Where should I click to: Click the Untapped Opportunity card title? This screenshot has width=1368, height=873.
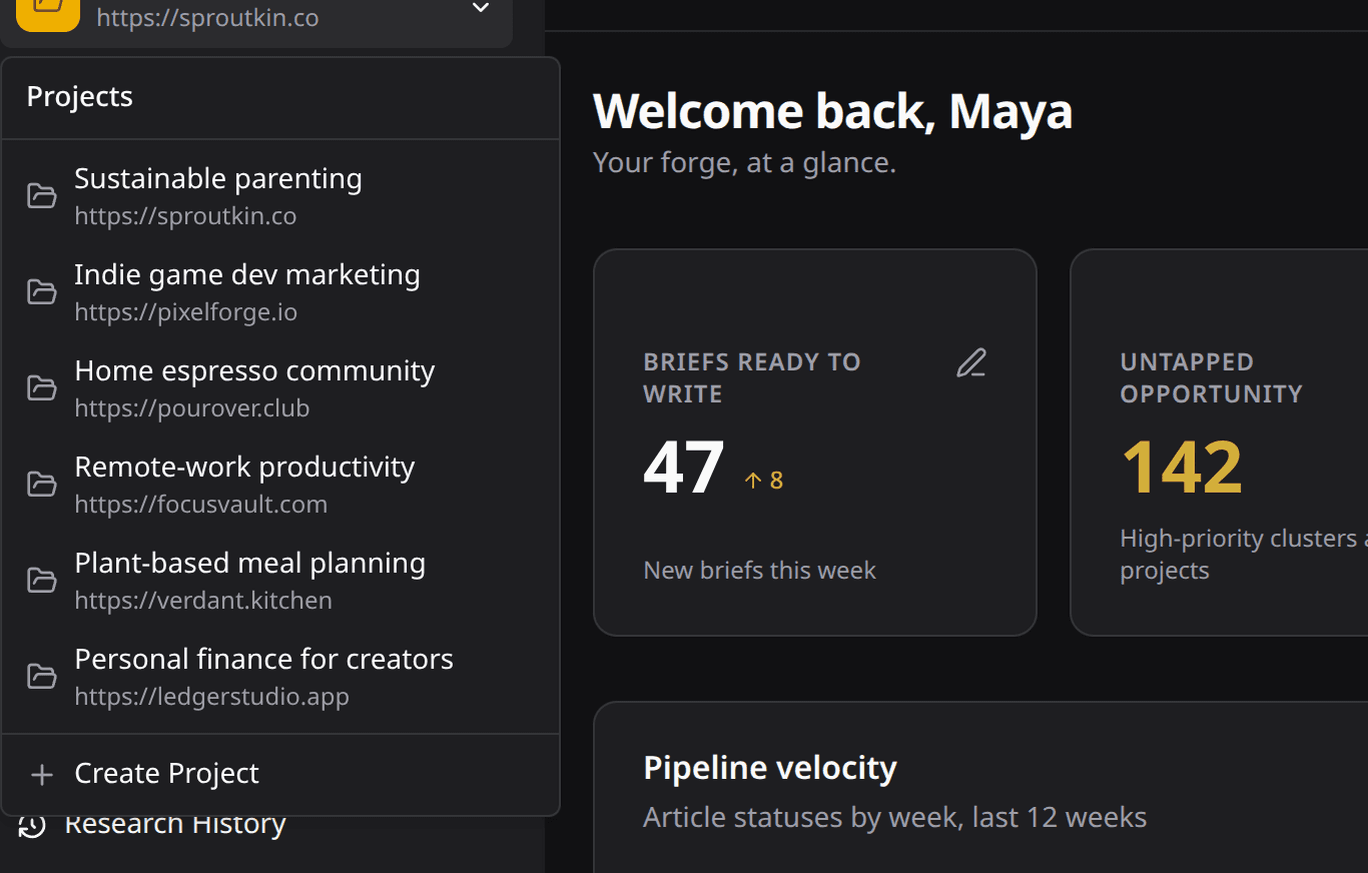click(1211, 378)
